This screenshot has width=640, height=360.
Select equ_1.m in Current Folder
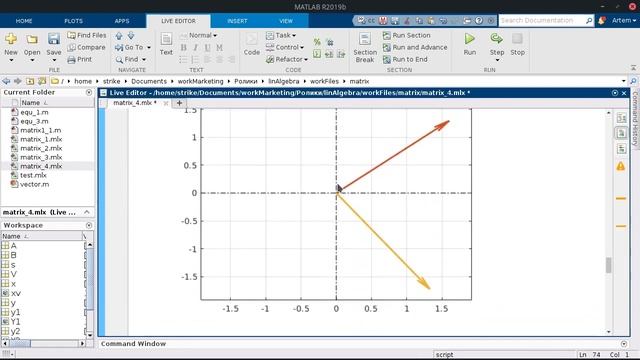[x=34, y=112]
